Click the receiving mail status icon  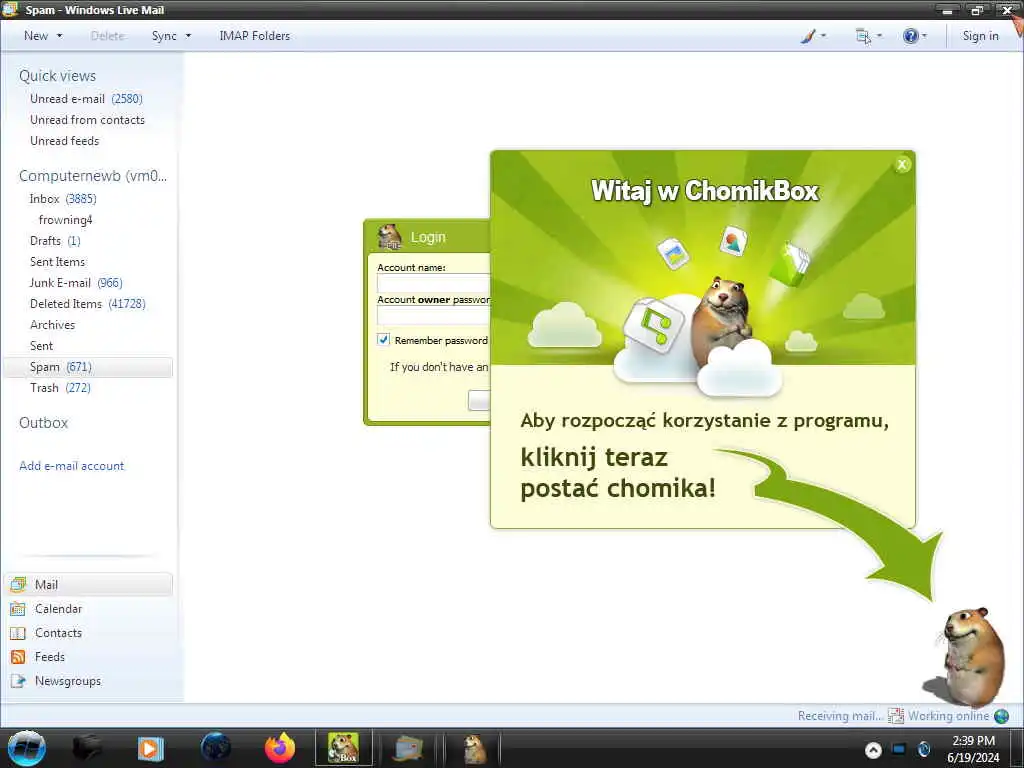895,716
